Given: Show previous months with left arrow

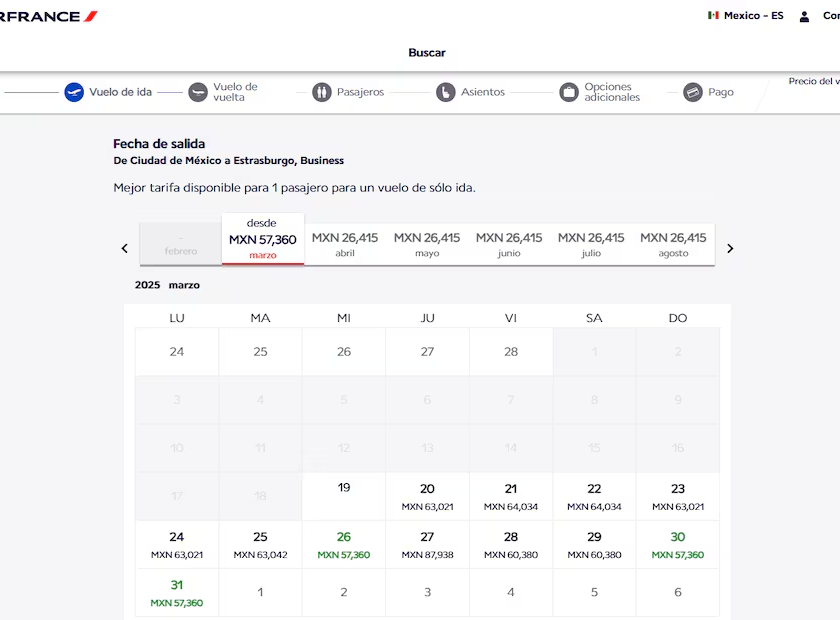Looking at the screenshot, I should point(125,248).
